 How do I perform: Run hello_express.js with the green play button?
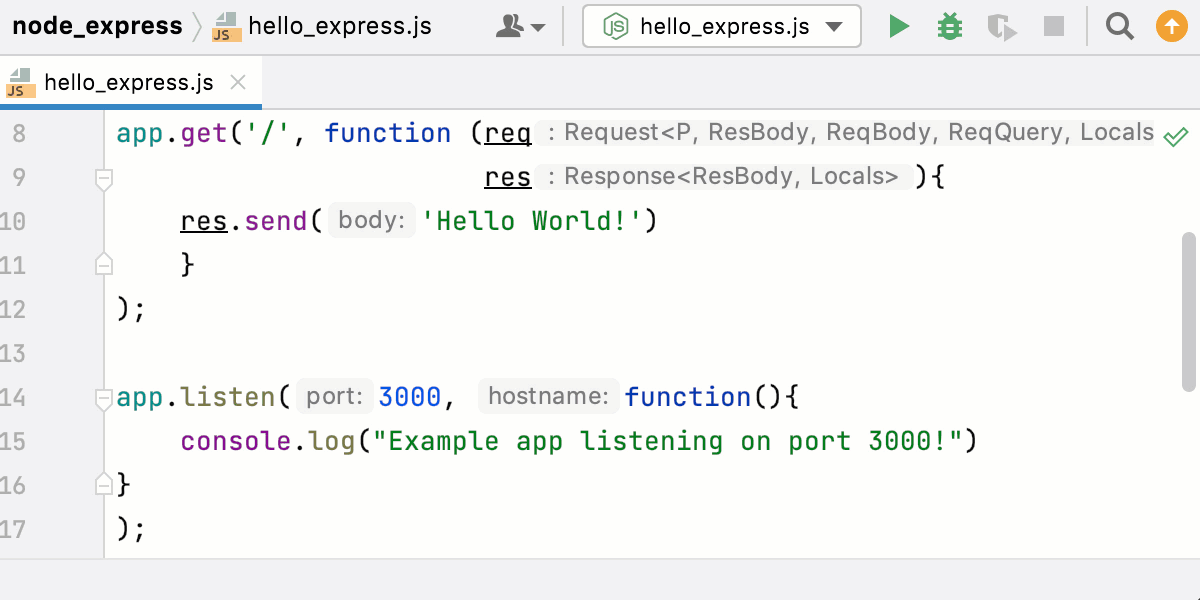coord(899,27)
